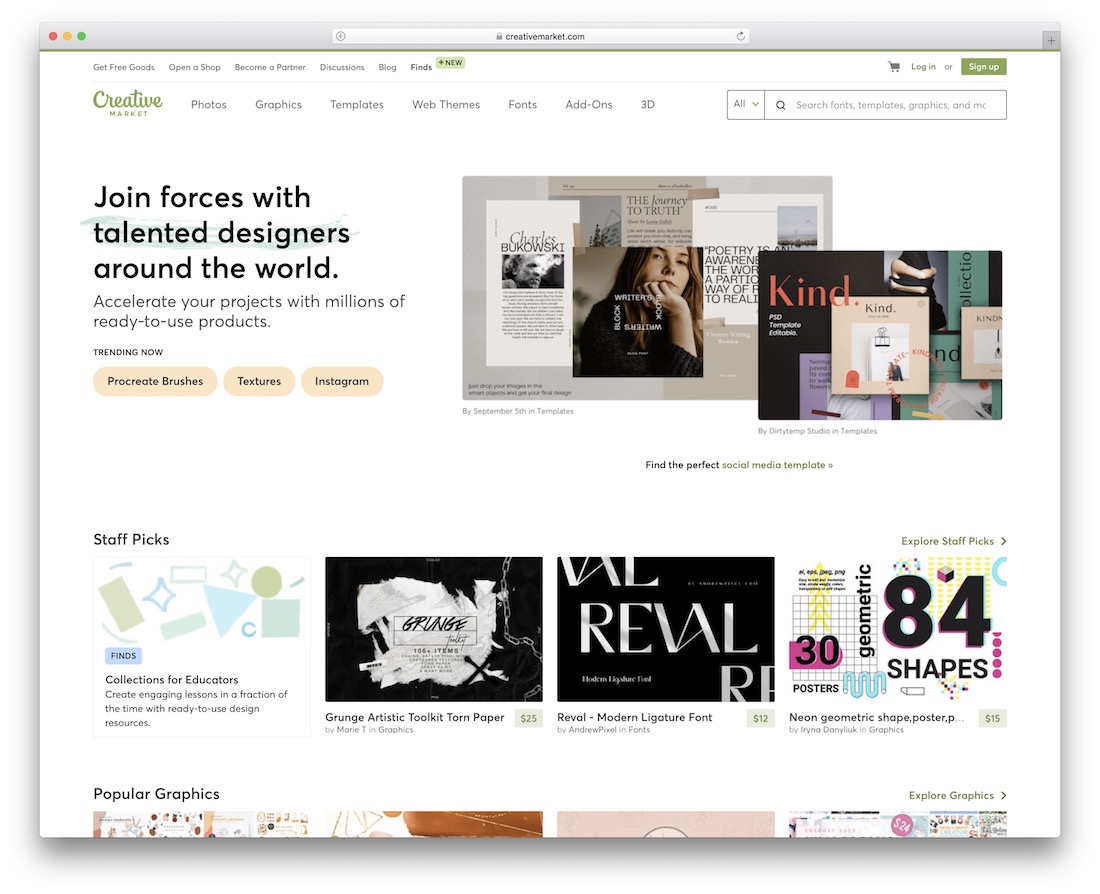
Task: Click Explore Staff Picks link
Action: 947,541
